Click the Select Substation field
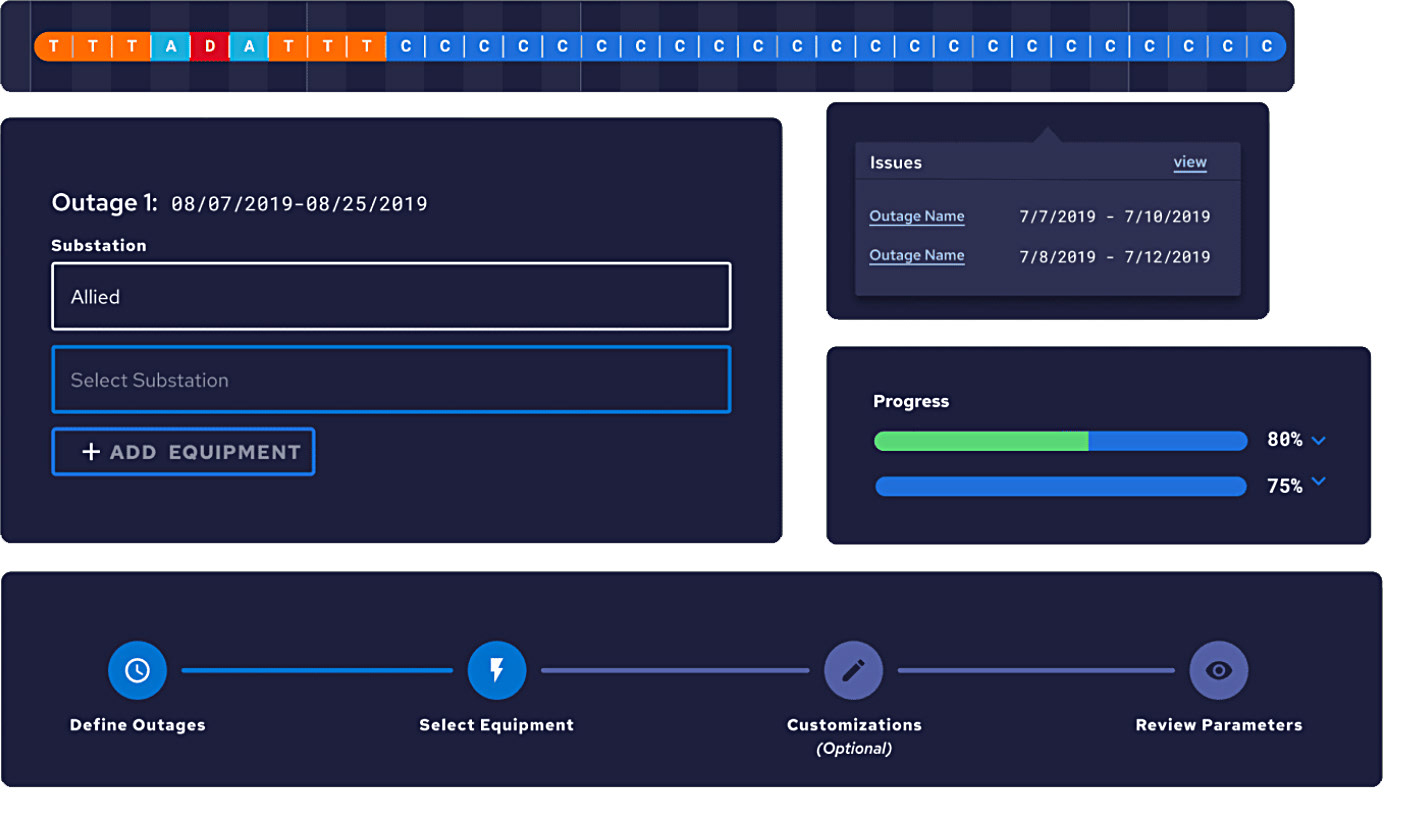 [x=391, y=380]
